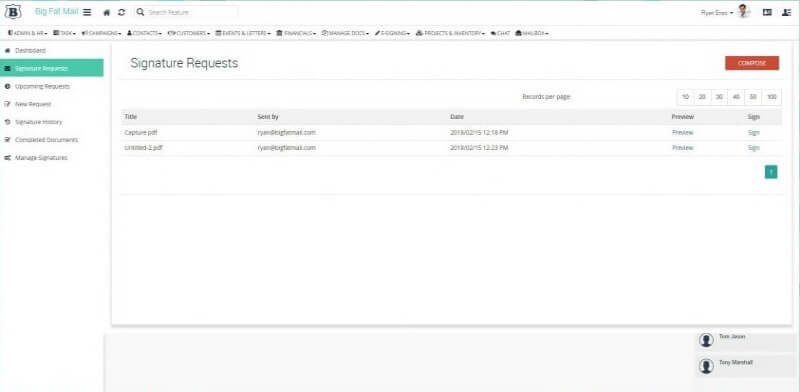Click the Untitled-2.pdf title cell
This screenshot has width=800, height=392.
tap(143, 148)
